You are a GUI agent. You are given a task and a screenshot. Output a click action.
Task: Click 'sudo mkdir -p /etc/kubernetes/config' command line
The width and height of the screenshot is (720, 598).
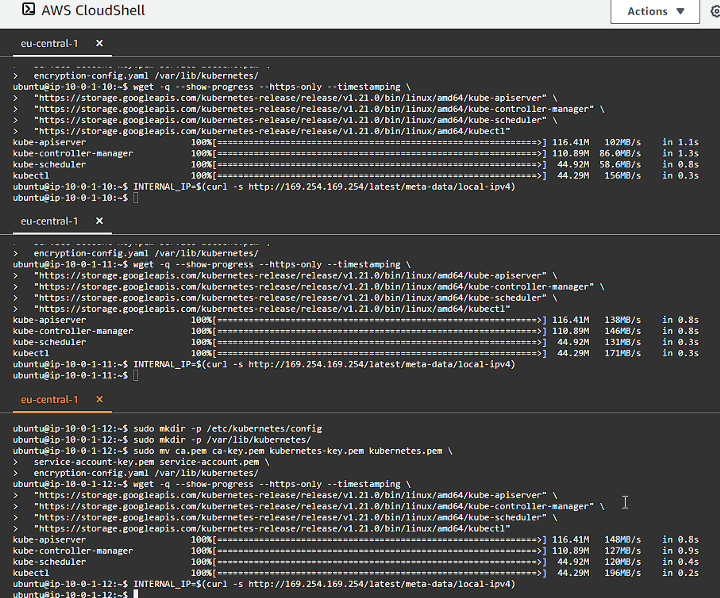click(x=227, y=429)
